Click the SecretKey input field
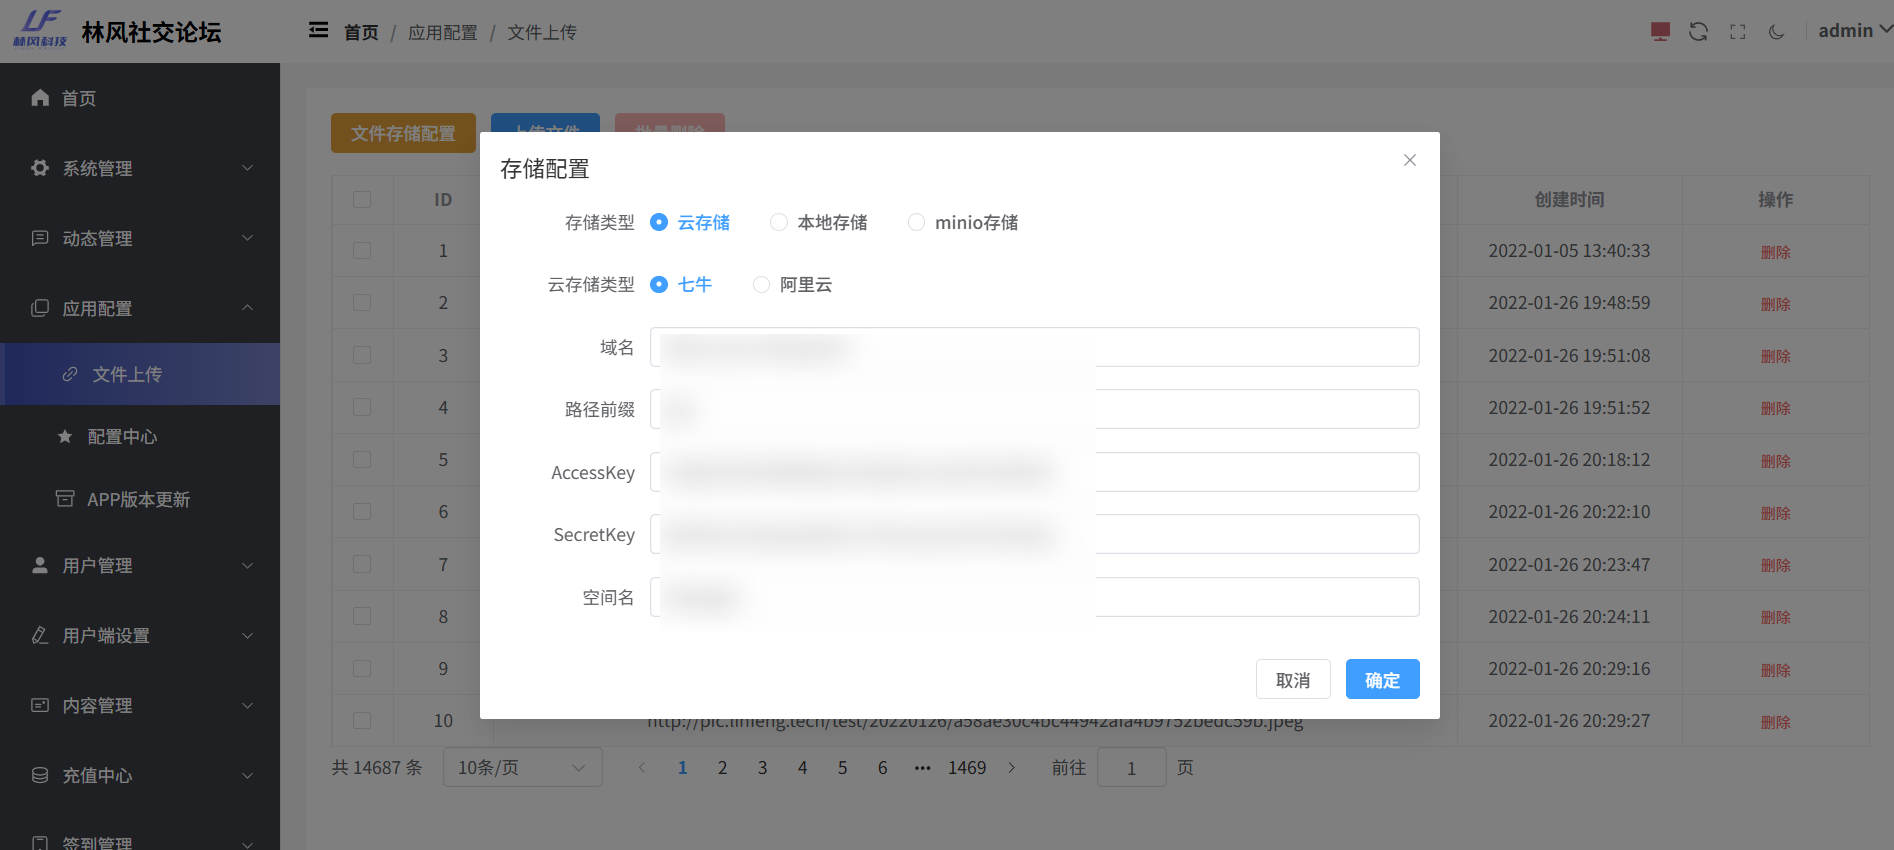The height and width of the screenshot is (850, 1894). [x=1035, y=534]
